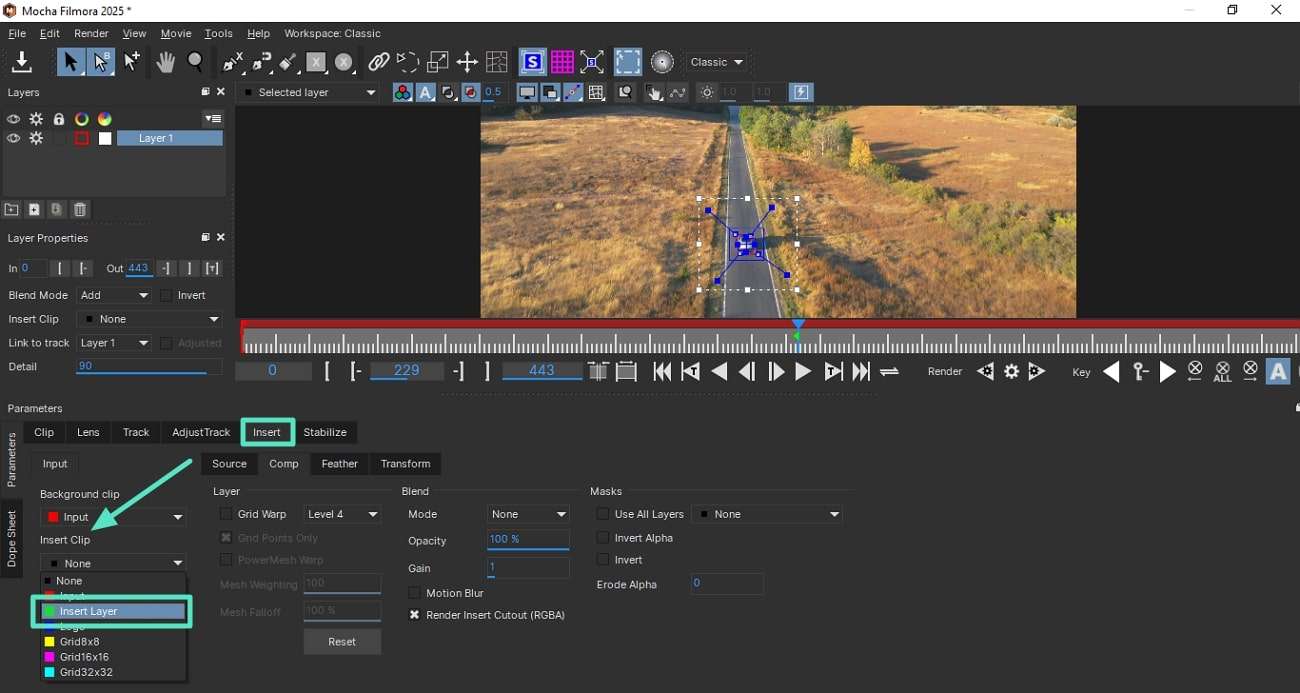
Task: Open the Selected layer dropdown
Action: pos(309,92)
